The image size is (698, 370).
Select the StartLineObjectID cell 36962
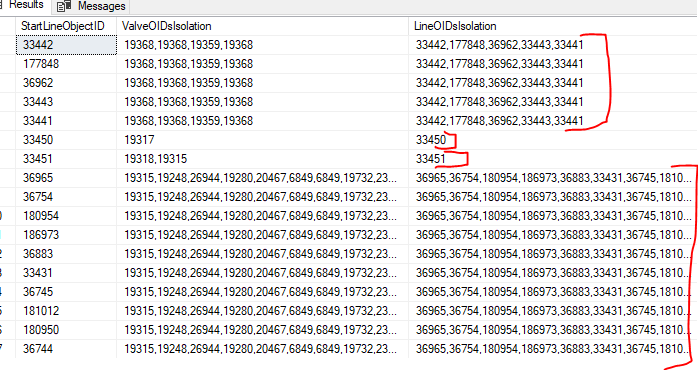click(x=66, y=83)
